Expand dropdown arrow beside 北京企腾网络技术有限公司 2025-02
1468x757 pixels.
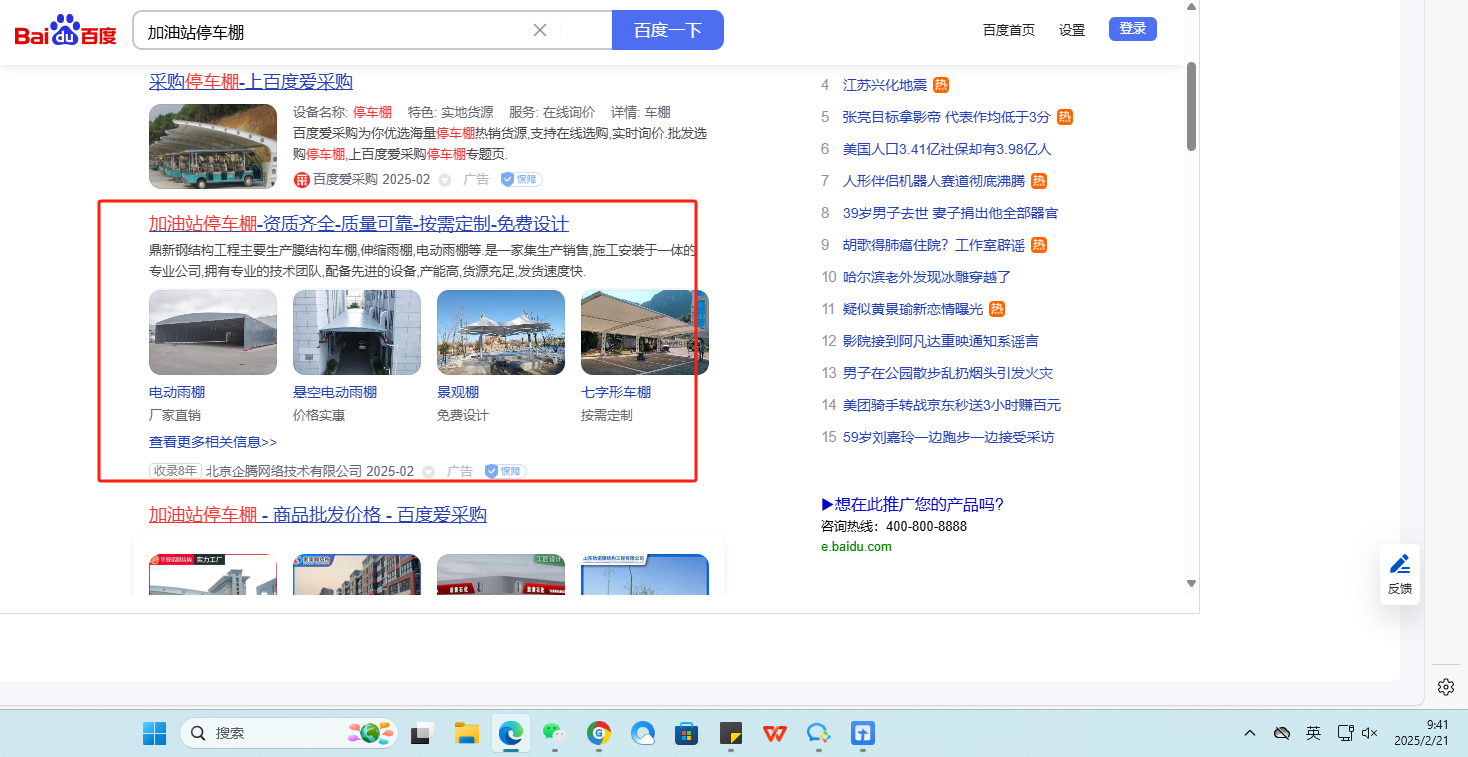point(428,472)
